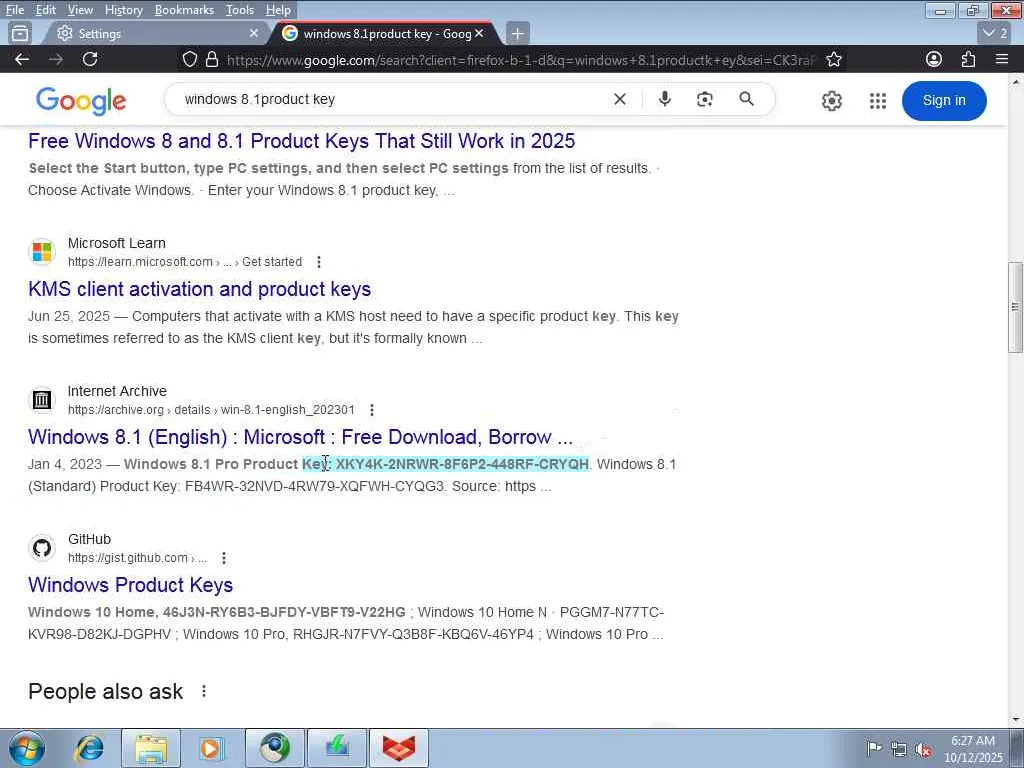Image resolution: width=1024 pixels, height=768 pixels.
Task: Open Google quick settings gear
Action: point(831,101)
